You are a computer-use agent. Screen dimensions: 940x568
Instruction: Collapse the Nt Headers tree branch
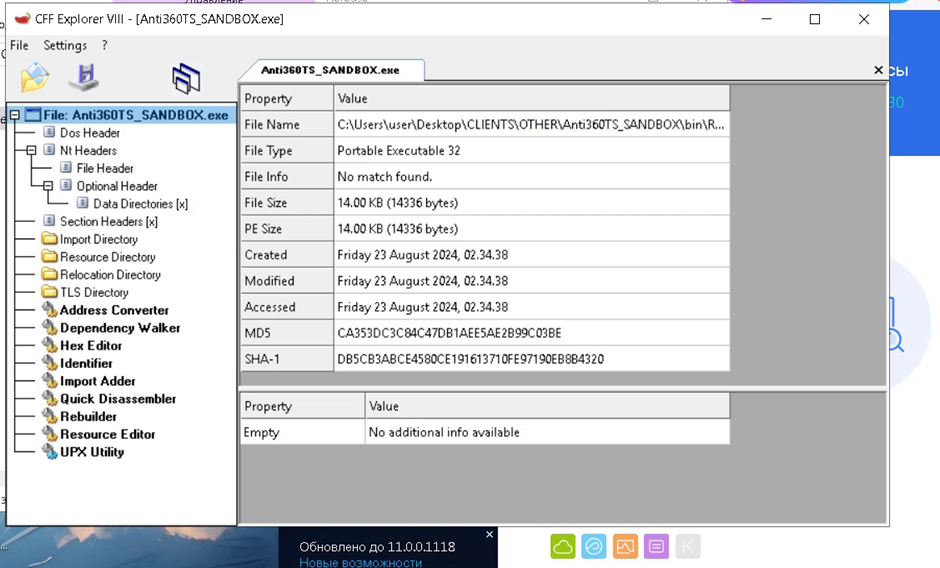click(32, 150)
